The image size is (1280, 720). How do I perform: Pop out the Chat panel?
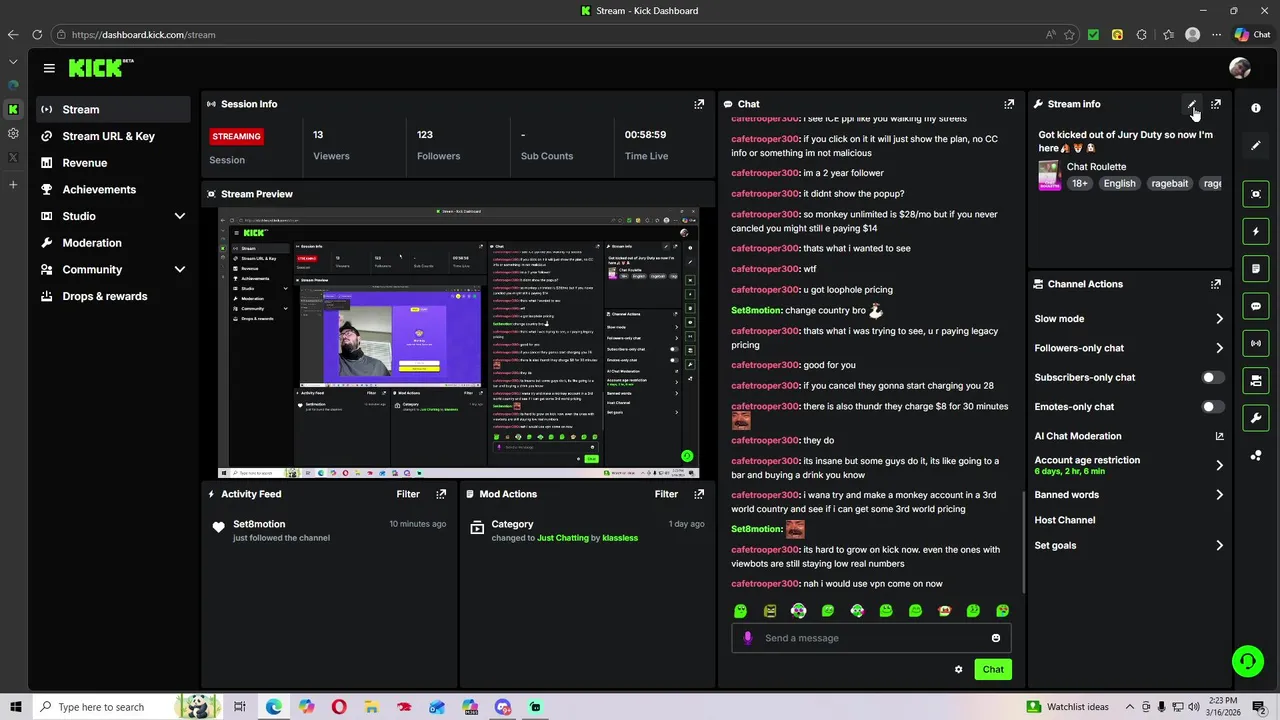tap(1009, 104)
